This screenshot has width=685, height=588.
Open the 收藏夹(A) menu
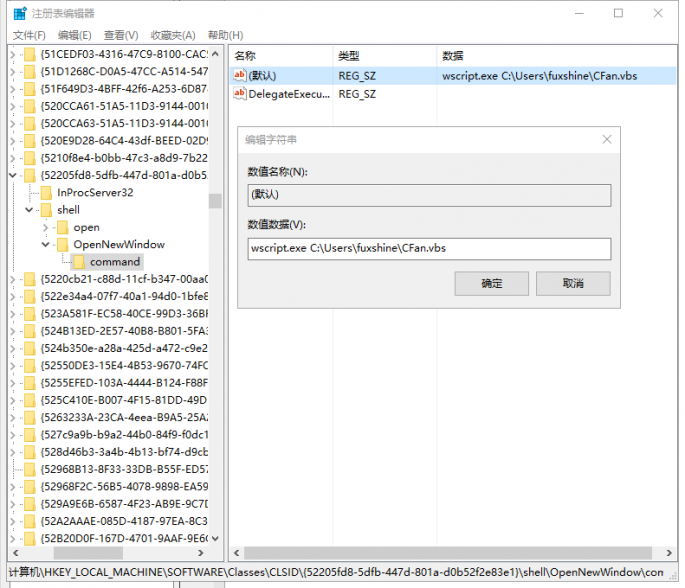coord(173,35)
